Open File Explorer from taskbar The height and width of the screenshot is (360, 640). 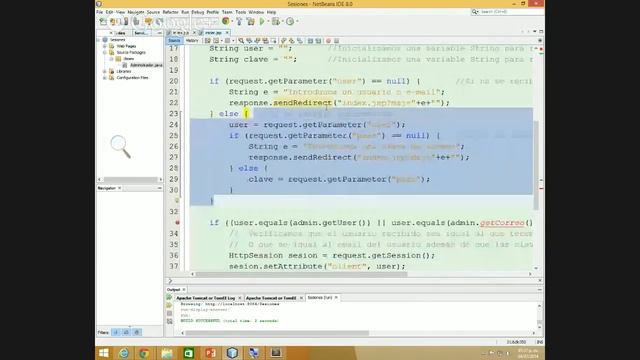[167, 353]
